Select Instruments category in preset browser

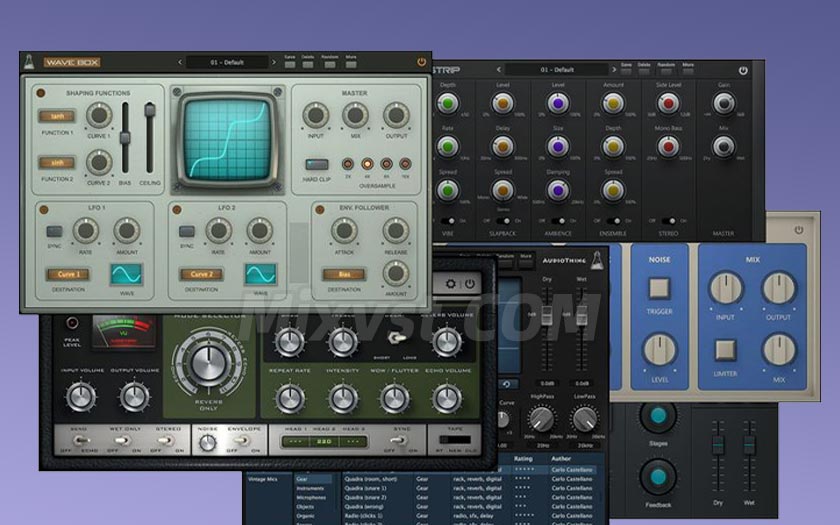click(310, 489)
